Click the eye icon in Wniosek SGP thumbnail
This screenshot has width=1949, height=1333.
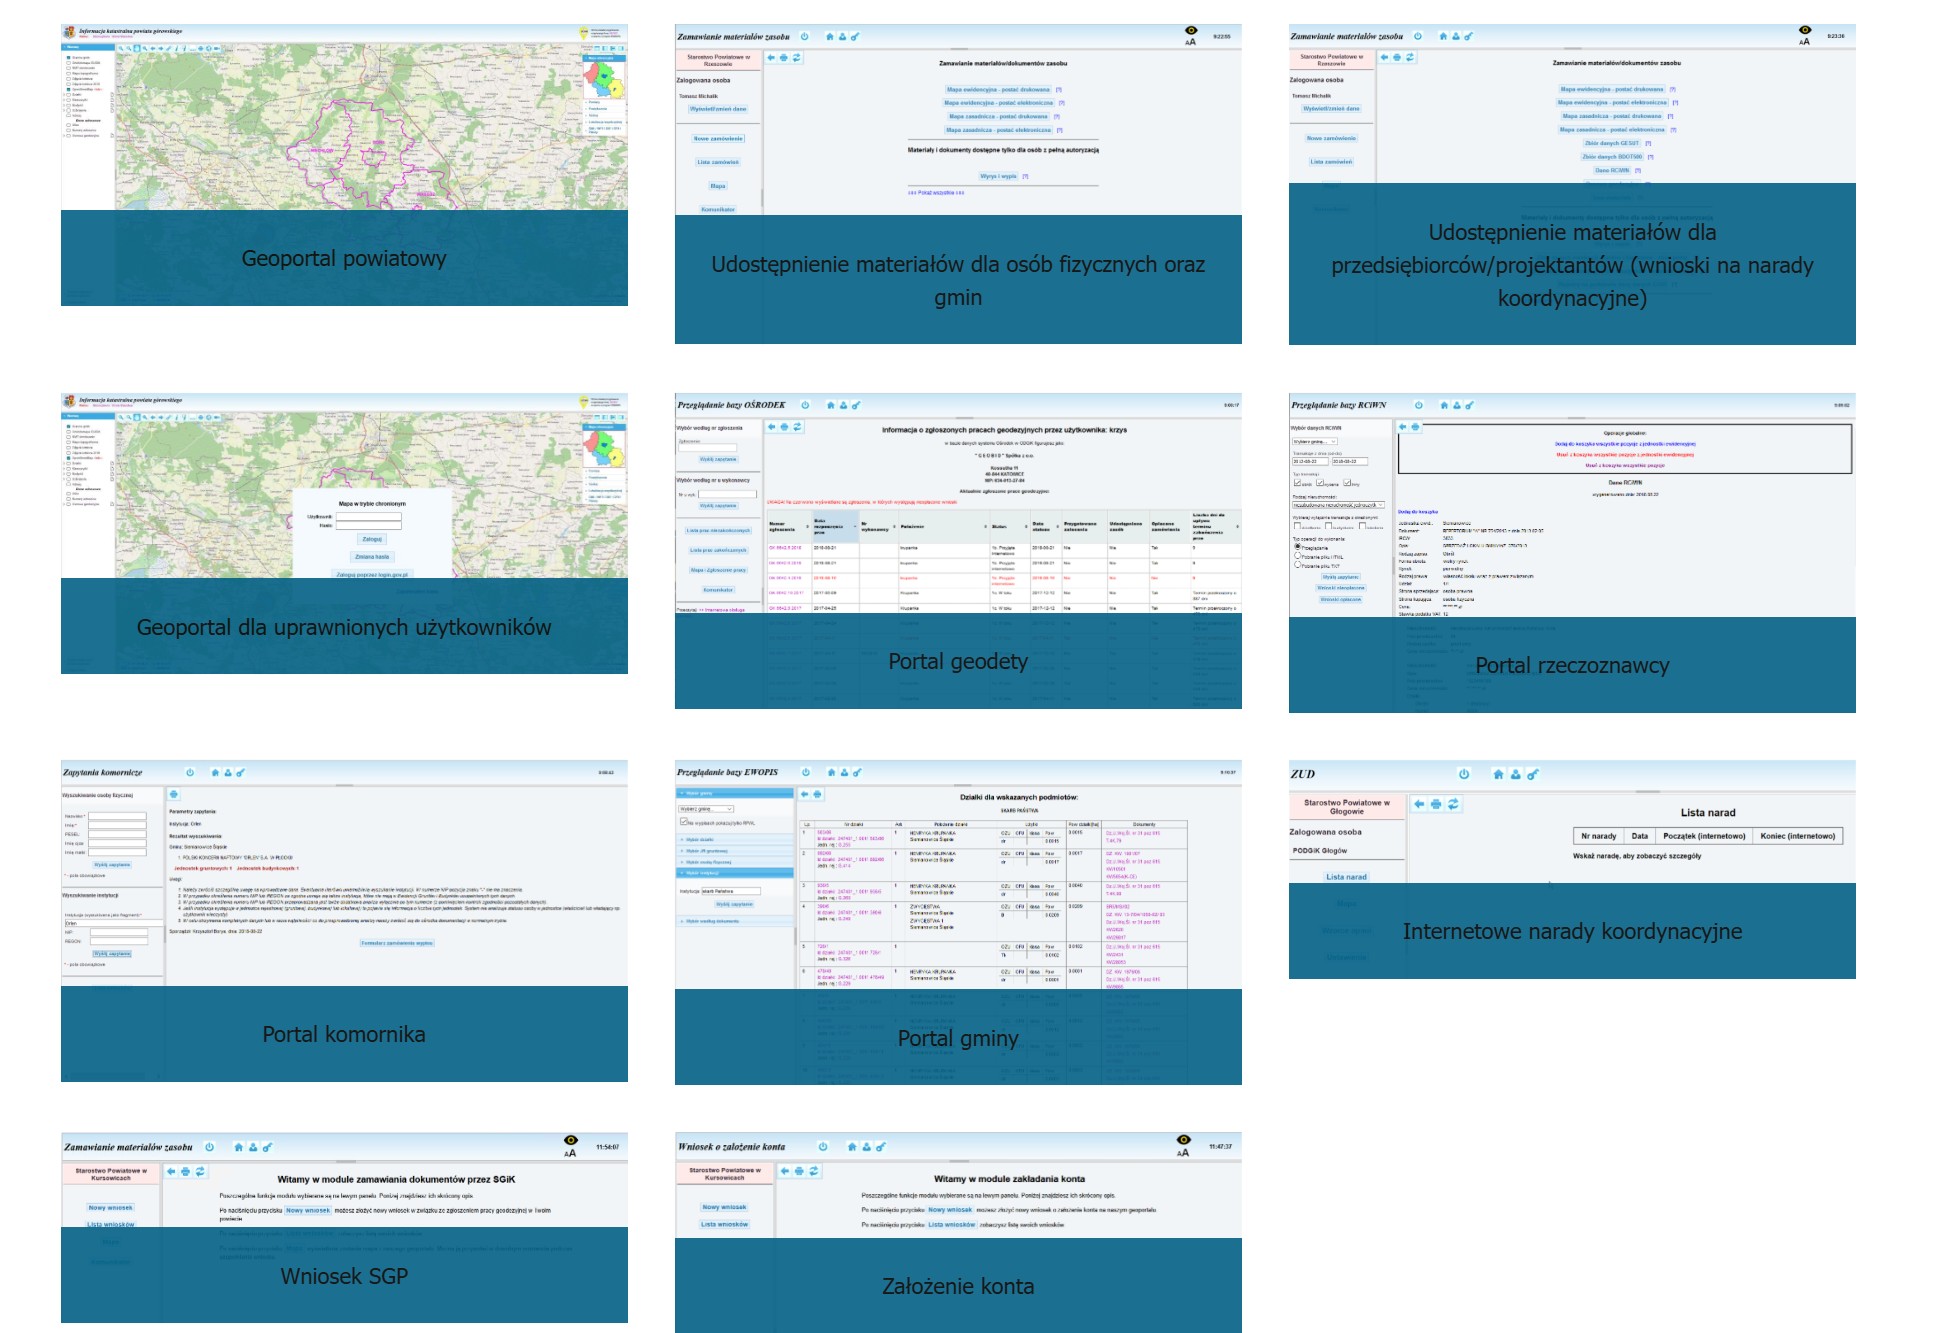pos(571,1140)
